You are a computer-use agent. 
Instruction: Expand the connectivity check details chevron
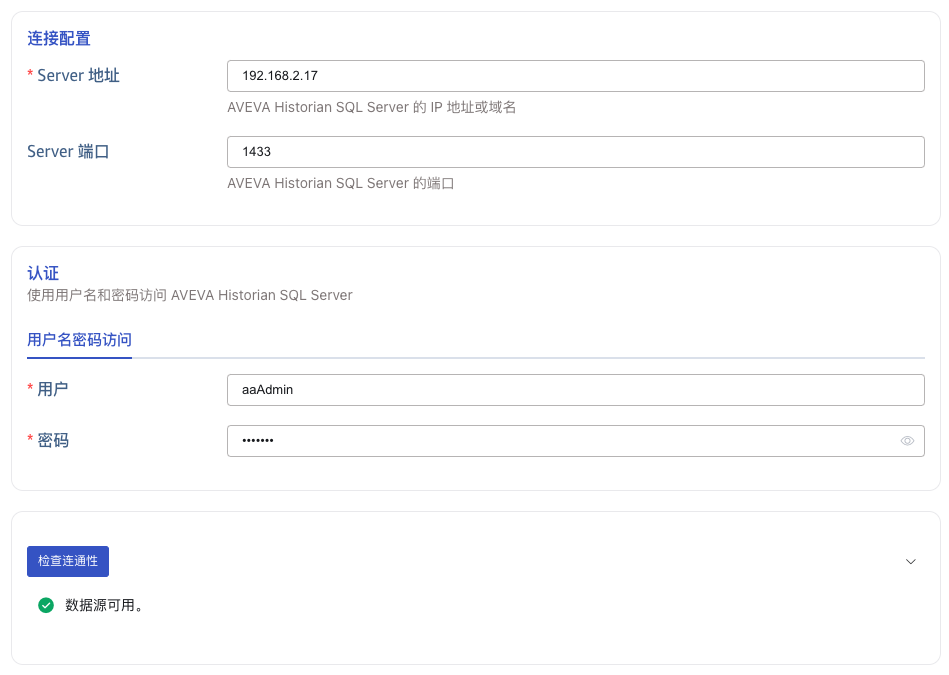coord(910,562)
